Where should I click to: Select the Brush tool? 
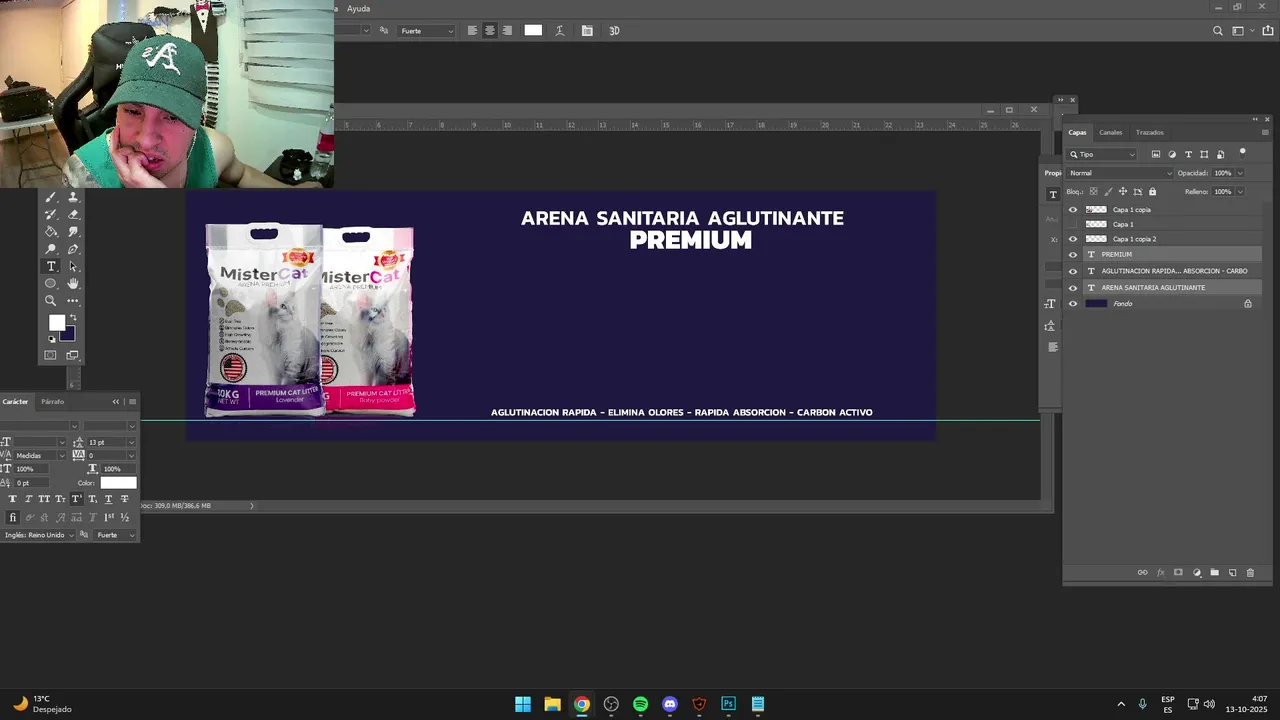click(x=51, y=197)
